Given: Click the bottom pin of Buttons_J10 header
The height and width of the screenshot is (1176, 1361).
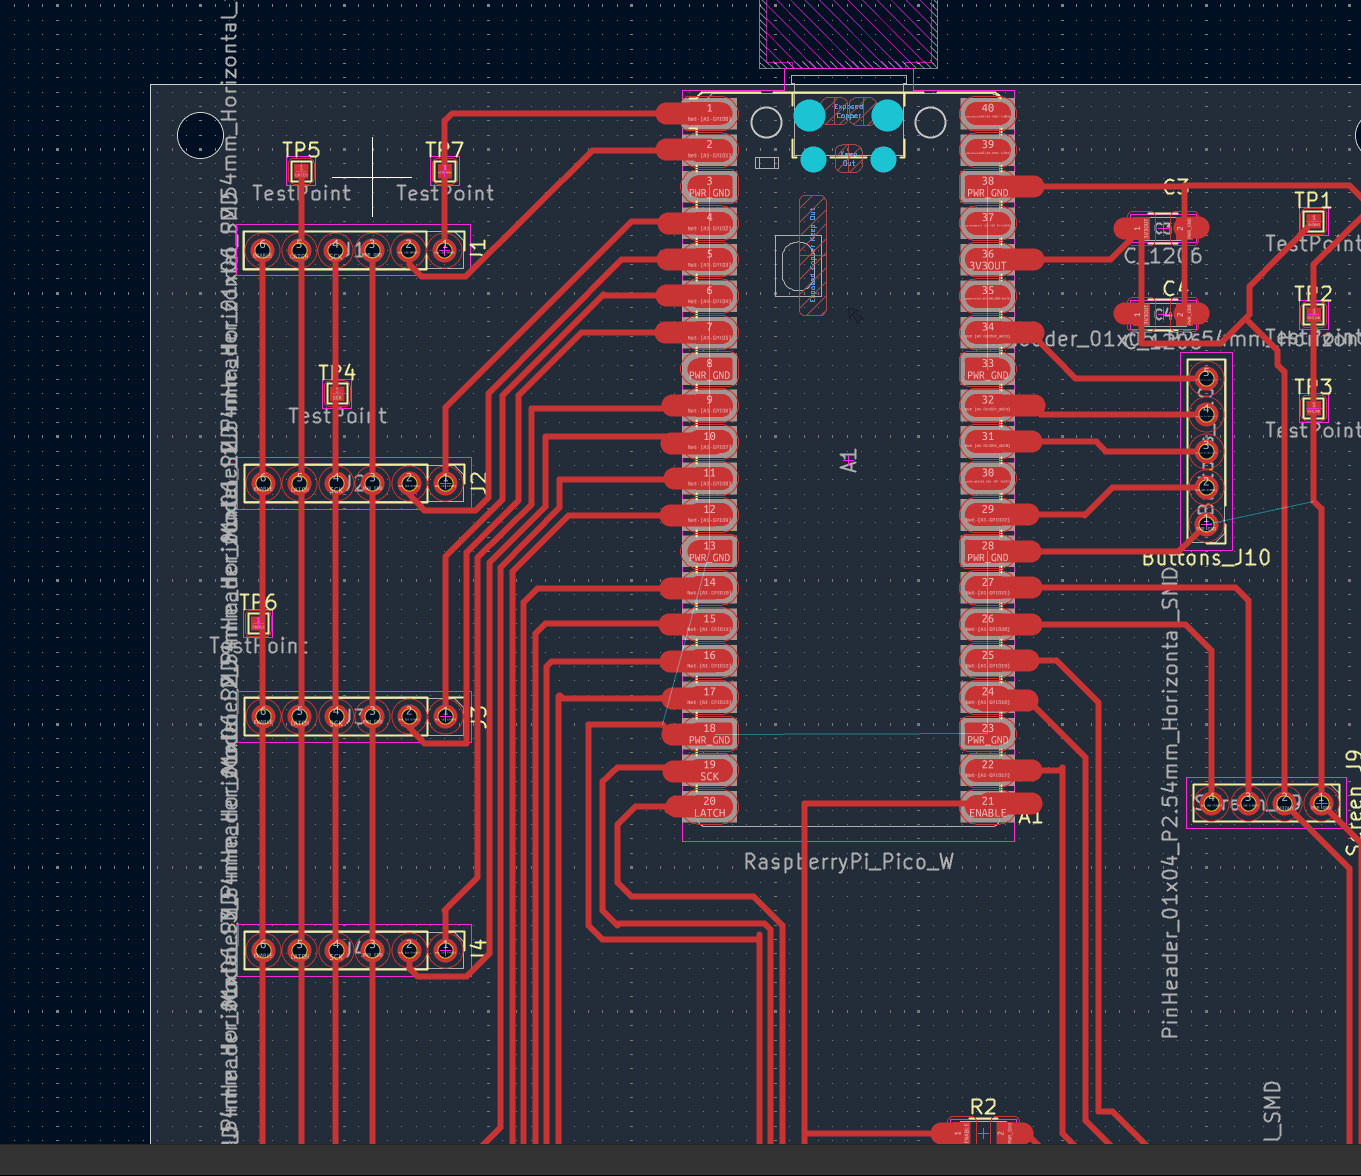Looking at the screenshot, I should pyautogui.click(x=1207, y=523).
